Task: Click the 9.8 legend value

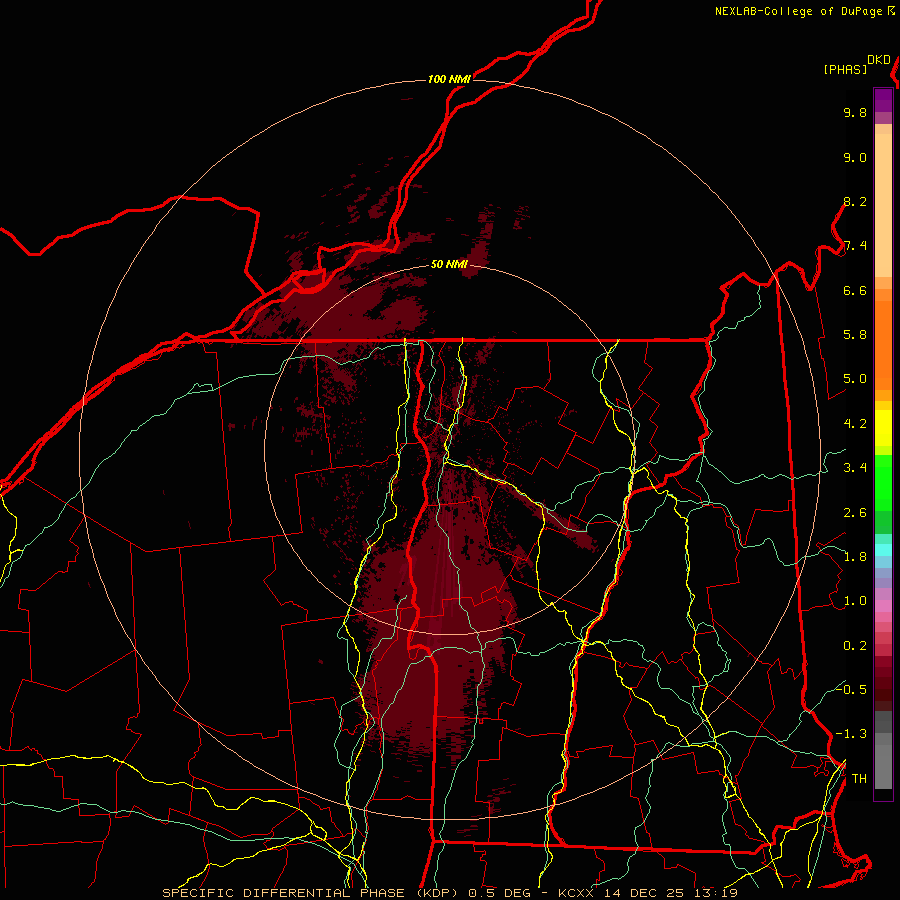Action: [x=855, y=112]
